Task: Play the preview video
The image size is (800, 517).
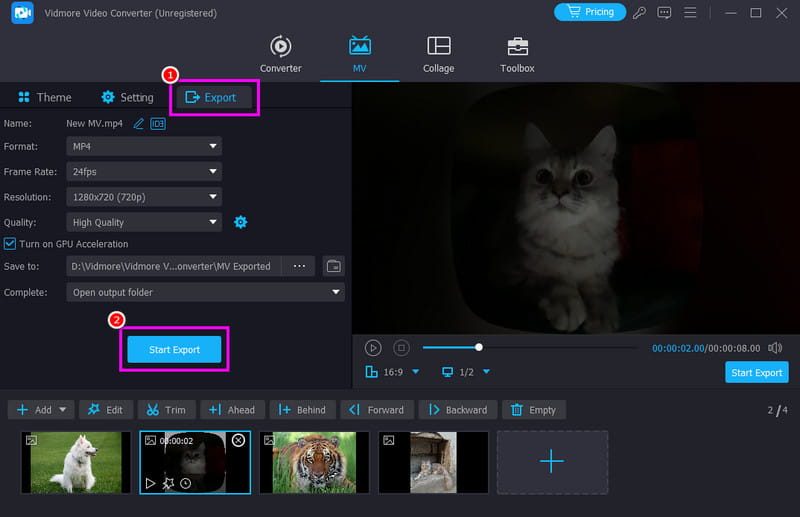Action: [373, 348]
